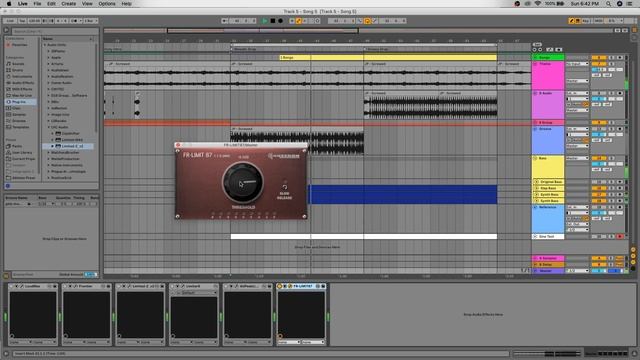Open Bass track output routing dropdown

pyautogui.click(x=577, y=158)
